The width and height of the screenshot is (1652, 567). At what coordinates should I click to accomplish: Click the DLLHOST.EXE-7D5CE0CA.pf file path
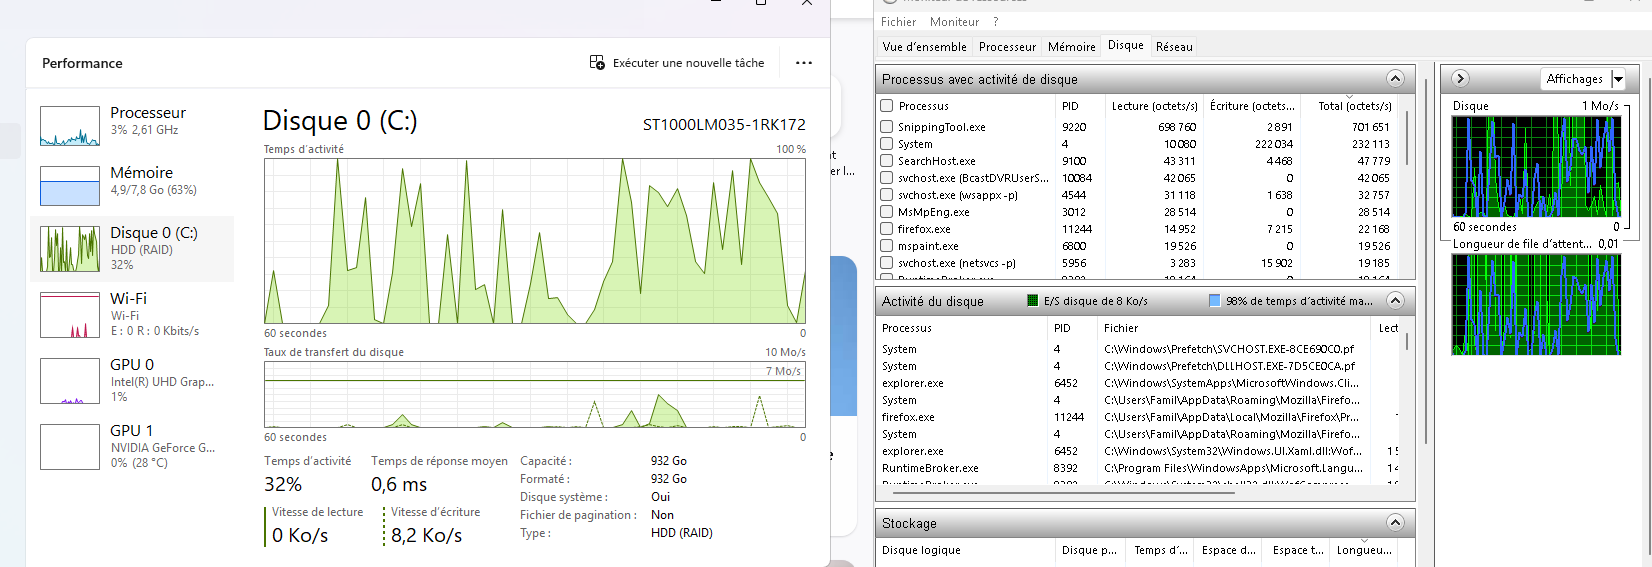1229,366
